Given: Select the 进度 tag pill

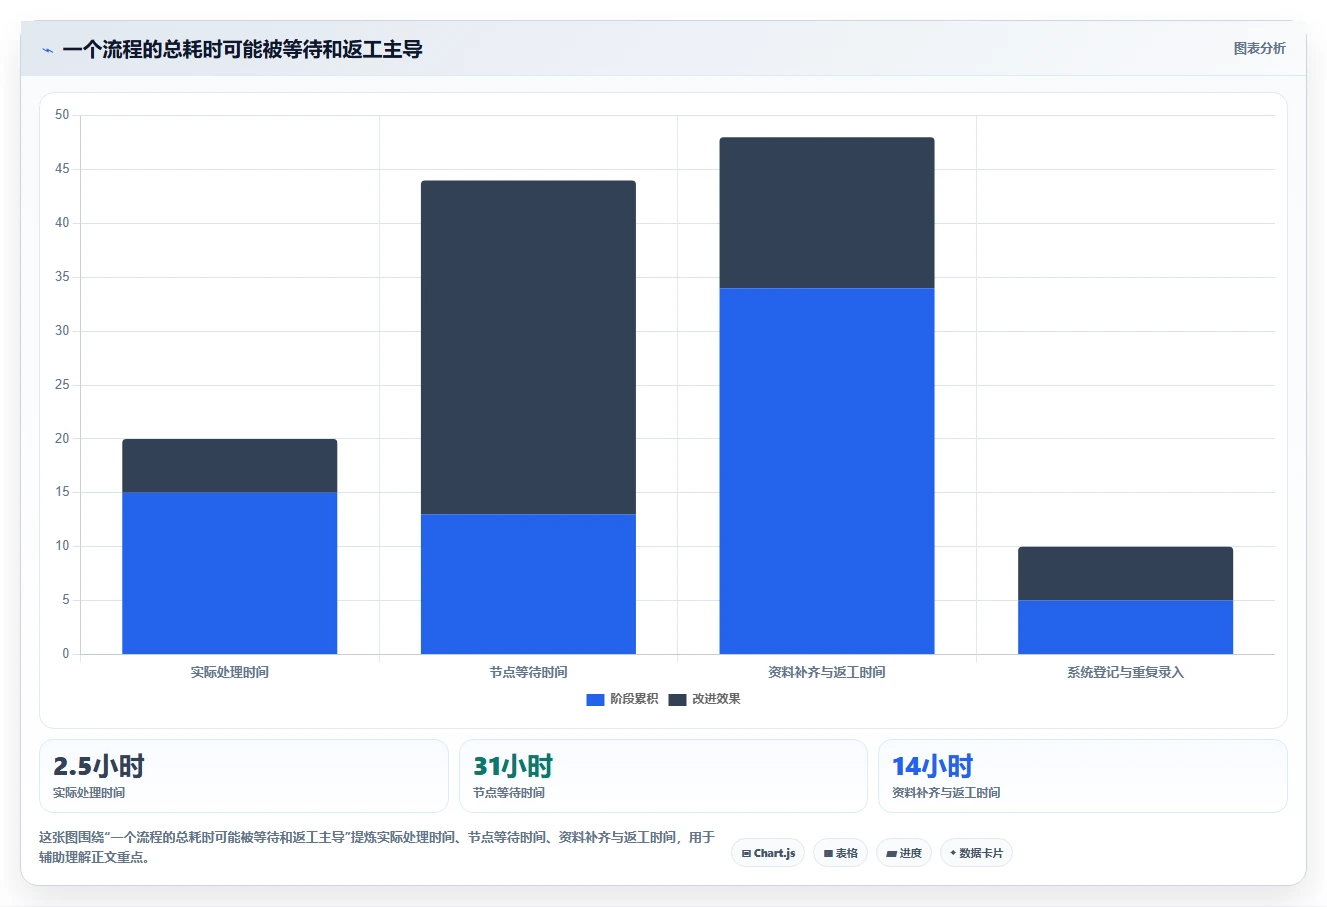Looking at the screenshot, I should click(x=904, y=853).
